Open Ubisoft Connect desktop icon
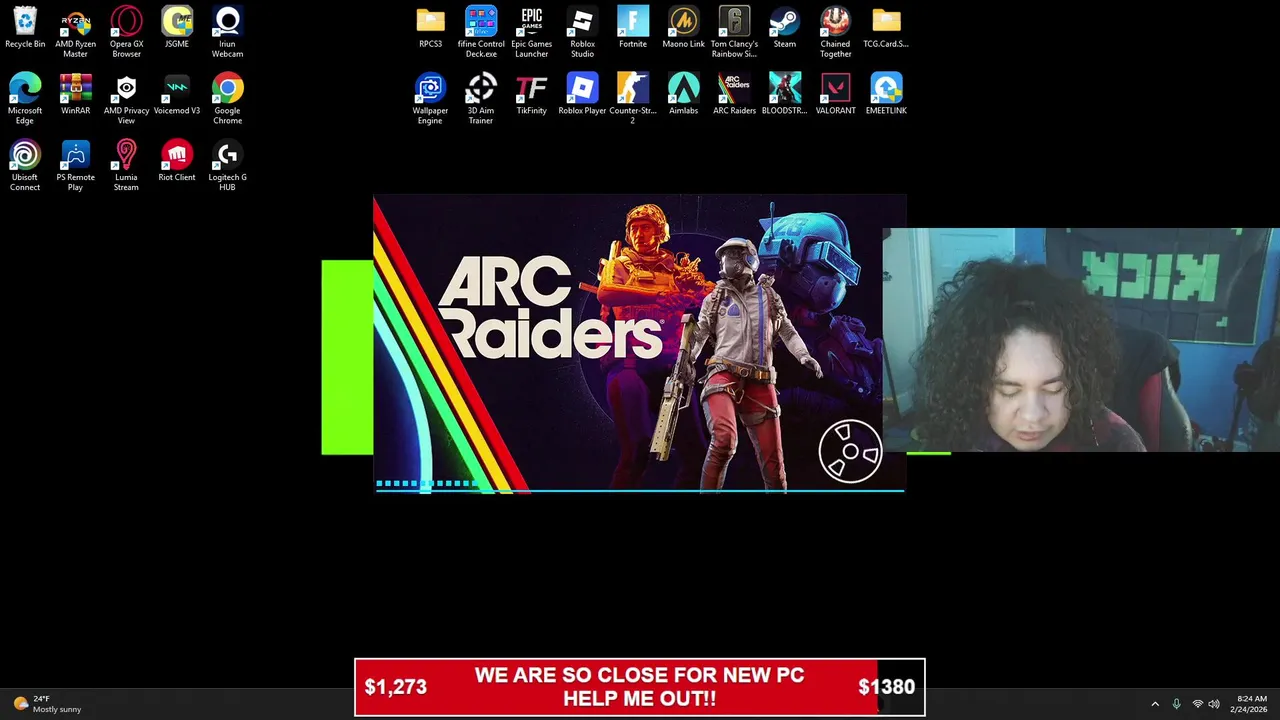The height and width of the screenshot is (720, 1280). click(25, 166)
